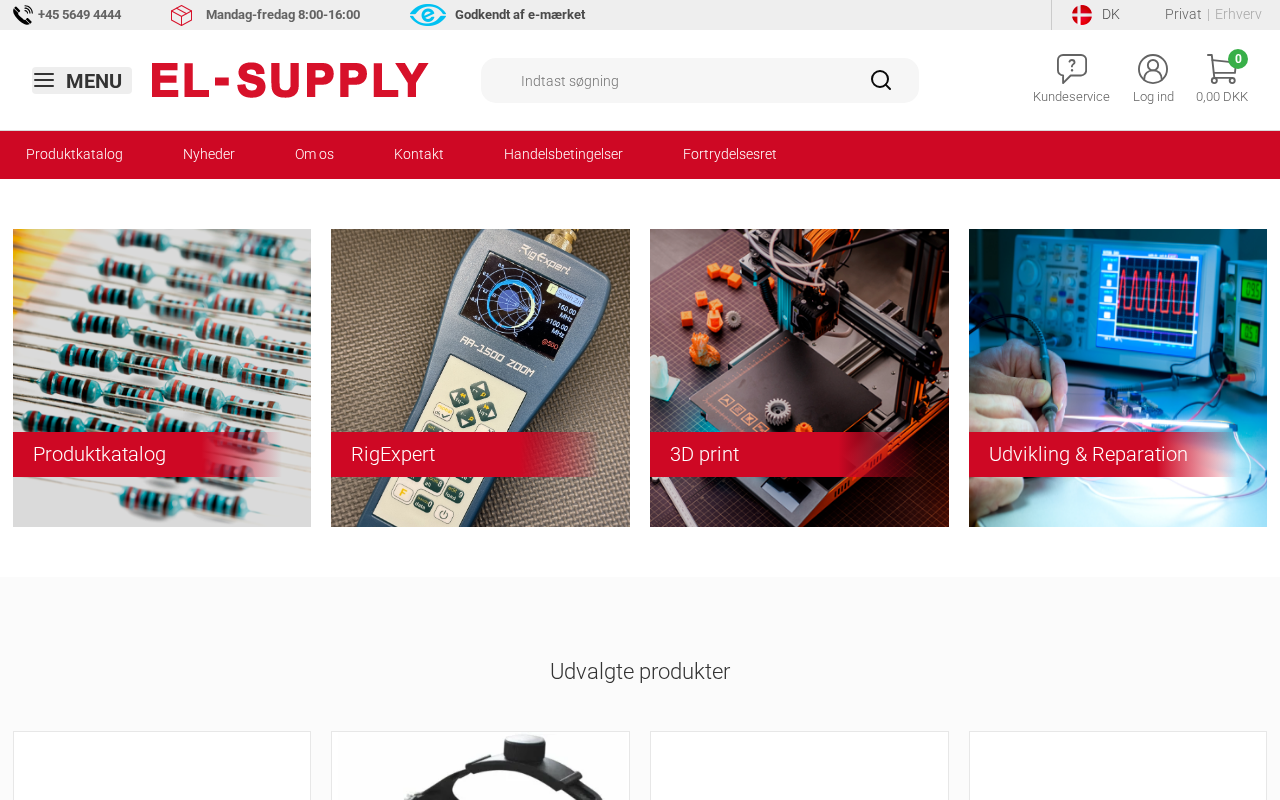
Task: Click the Danish flag icon
Action: point(1081,15)
